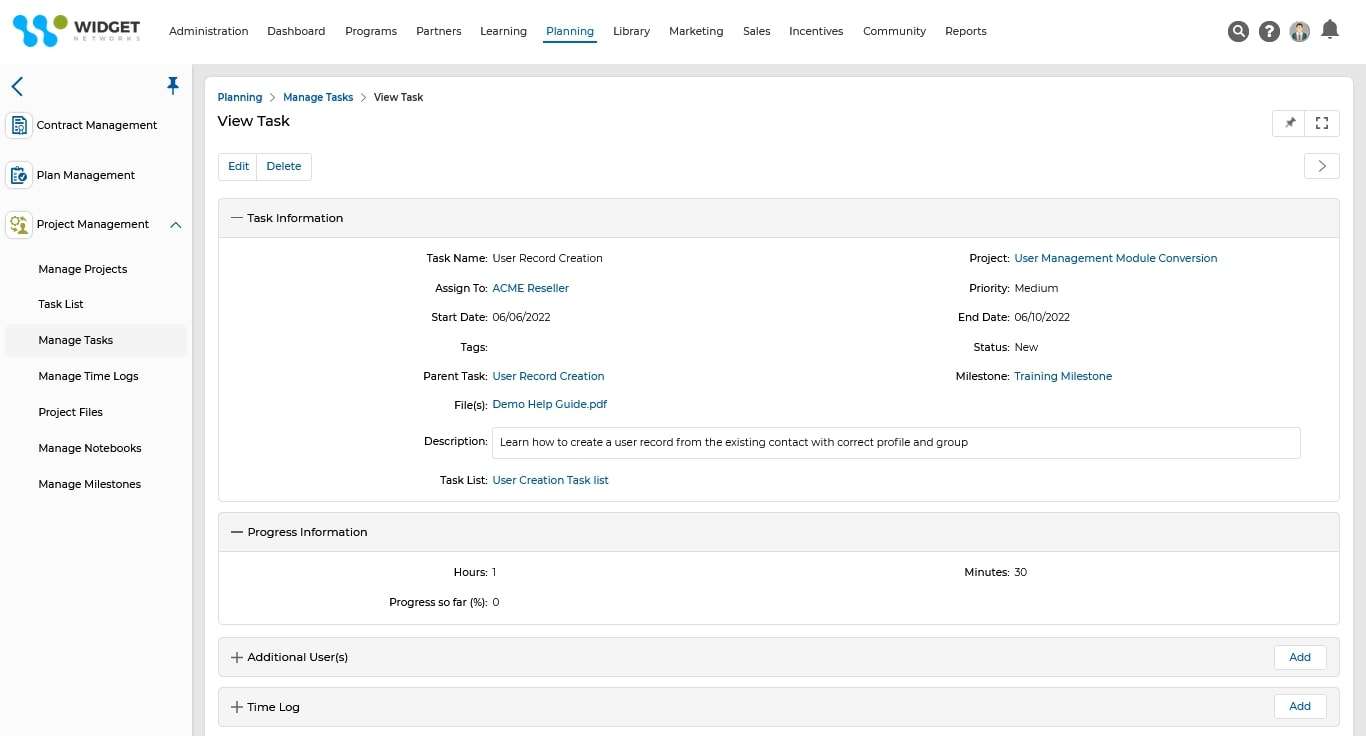The width and height of the screenshot is (1366, 736).
Task: Click the search magnifier icon
Action: click(1238, 32)
